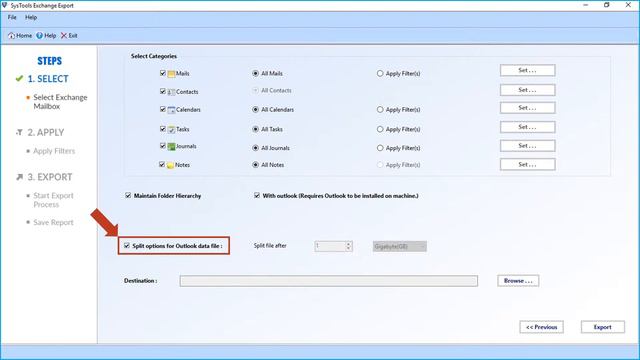Select the All Notes radio button
The height and width of the screenshot is (360, 640).
(256, 165)
